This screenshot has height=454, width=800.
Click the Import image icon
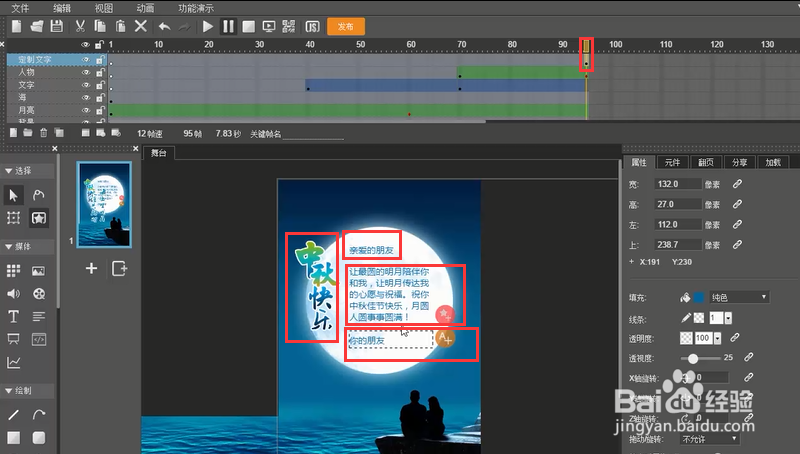pyautogui.click(x=39, y=271)
